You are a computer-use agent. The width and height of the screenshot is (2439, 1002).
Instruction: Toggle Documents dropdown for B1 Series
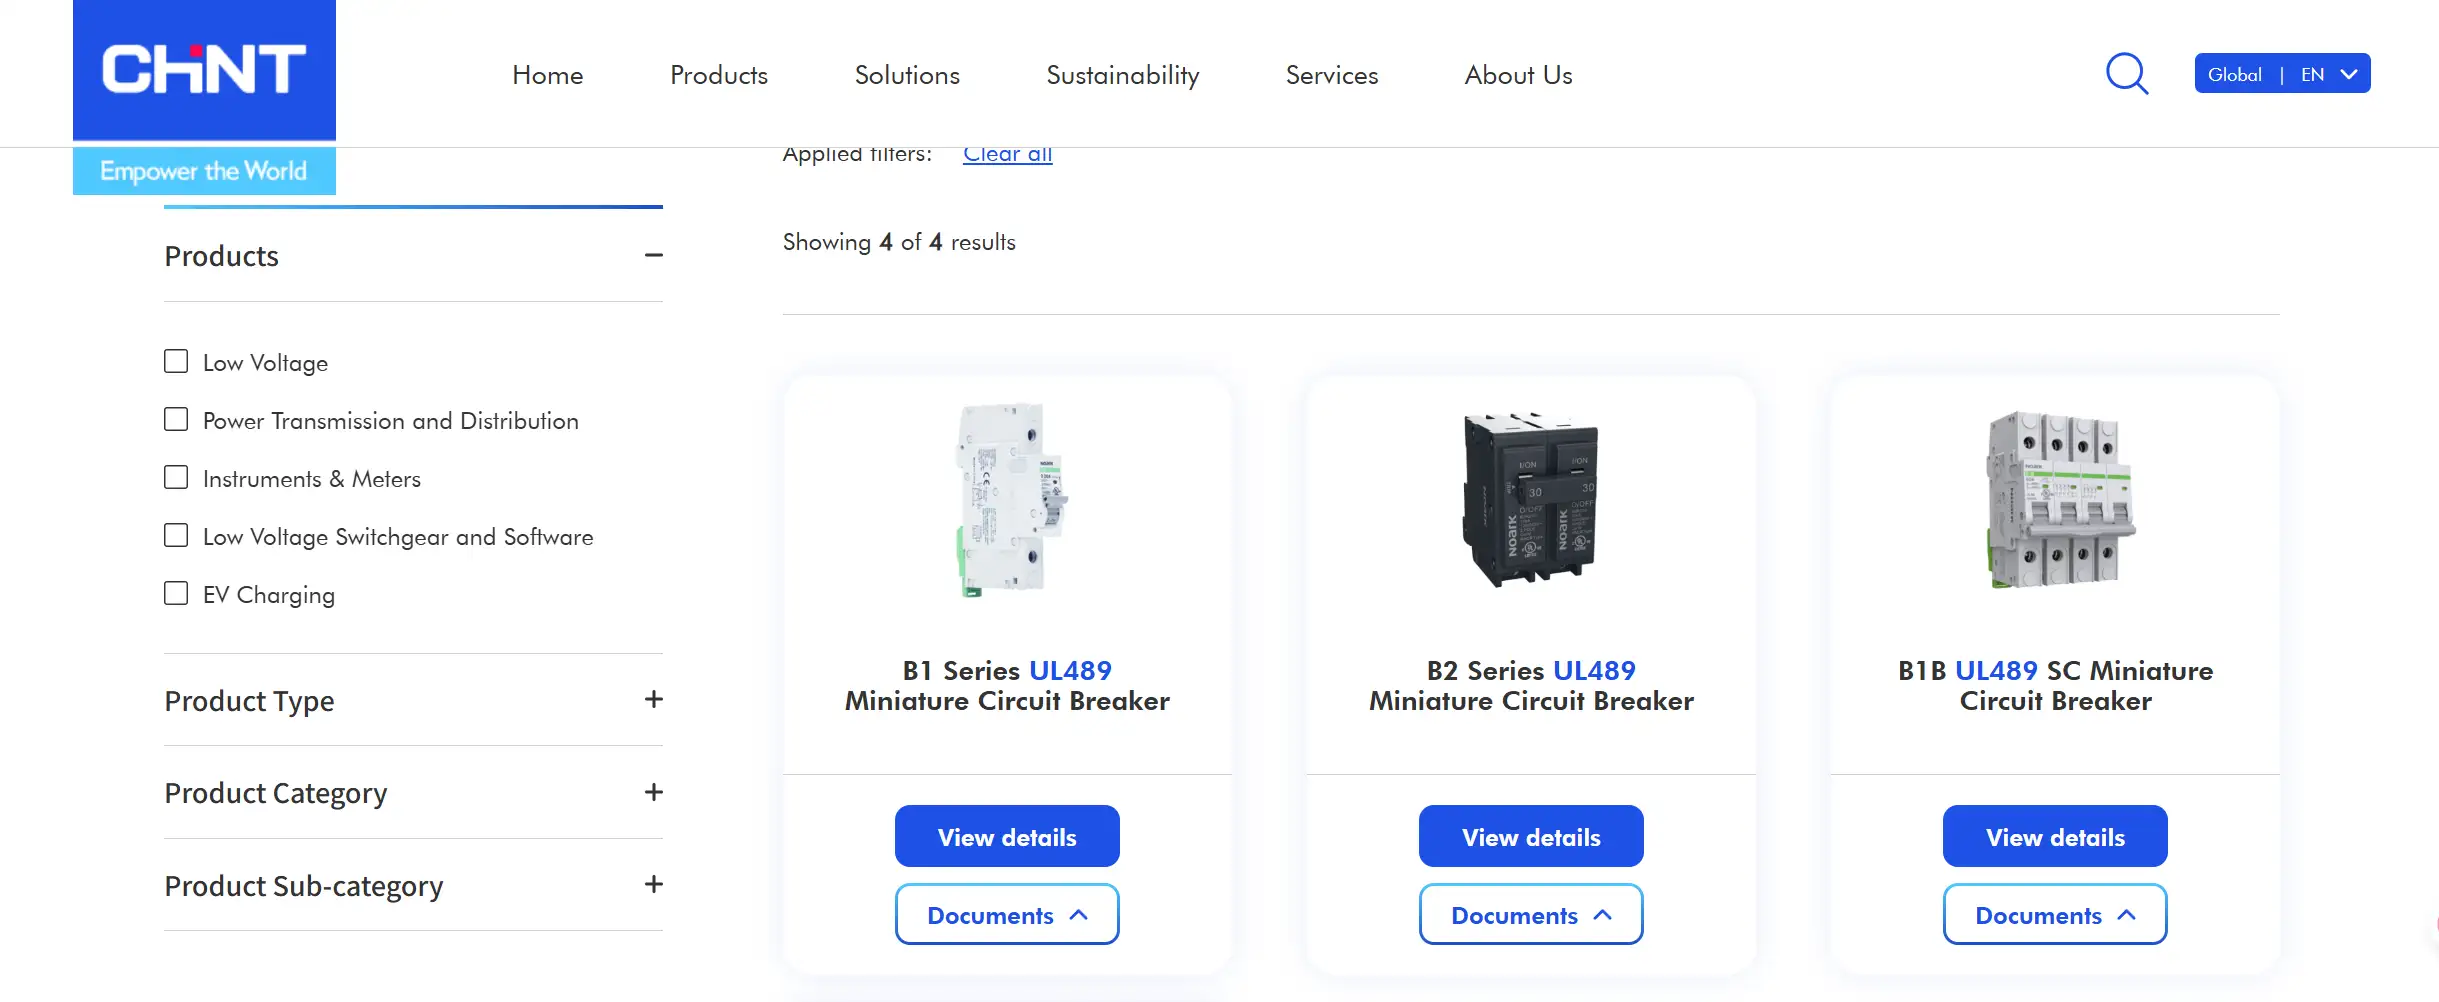pos(1007,914)
